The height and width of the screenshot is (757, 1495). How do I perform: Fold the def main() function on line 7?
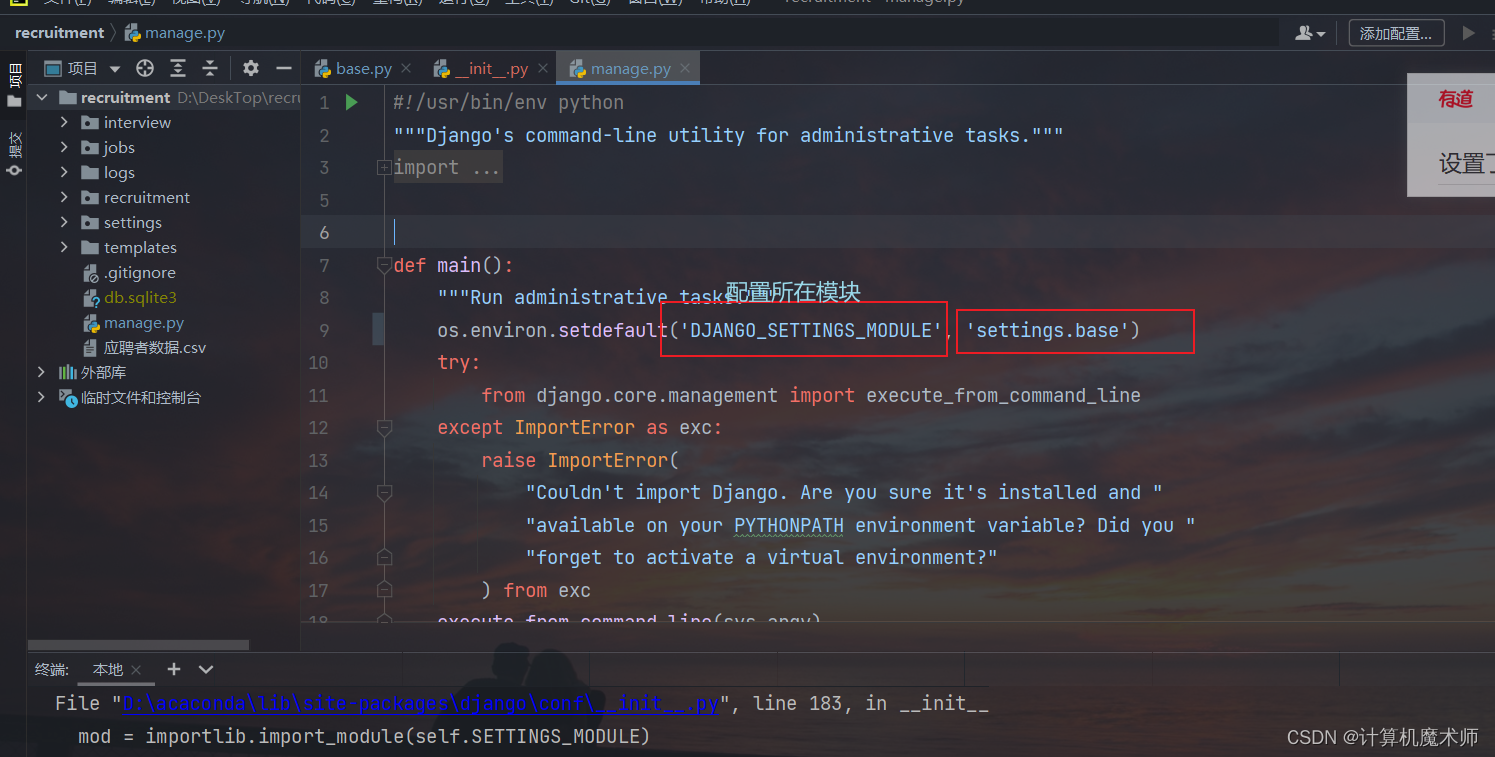coord(384,265)
